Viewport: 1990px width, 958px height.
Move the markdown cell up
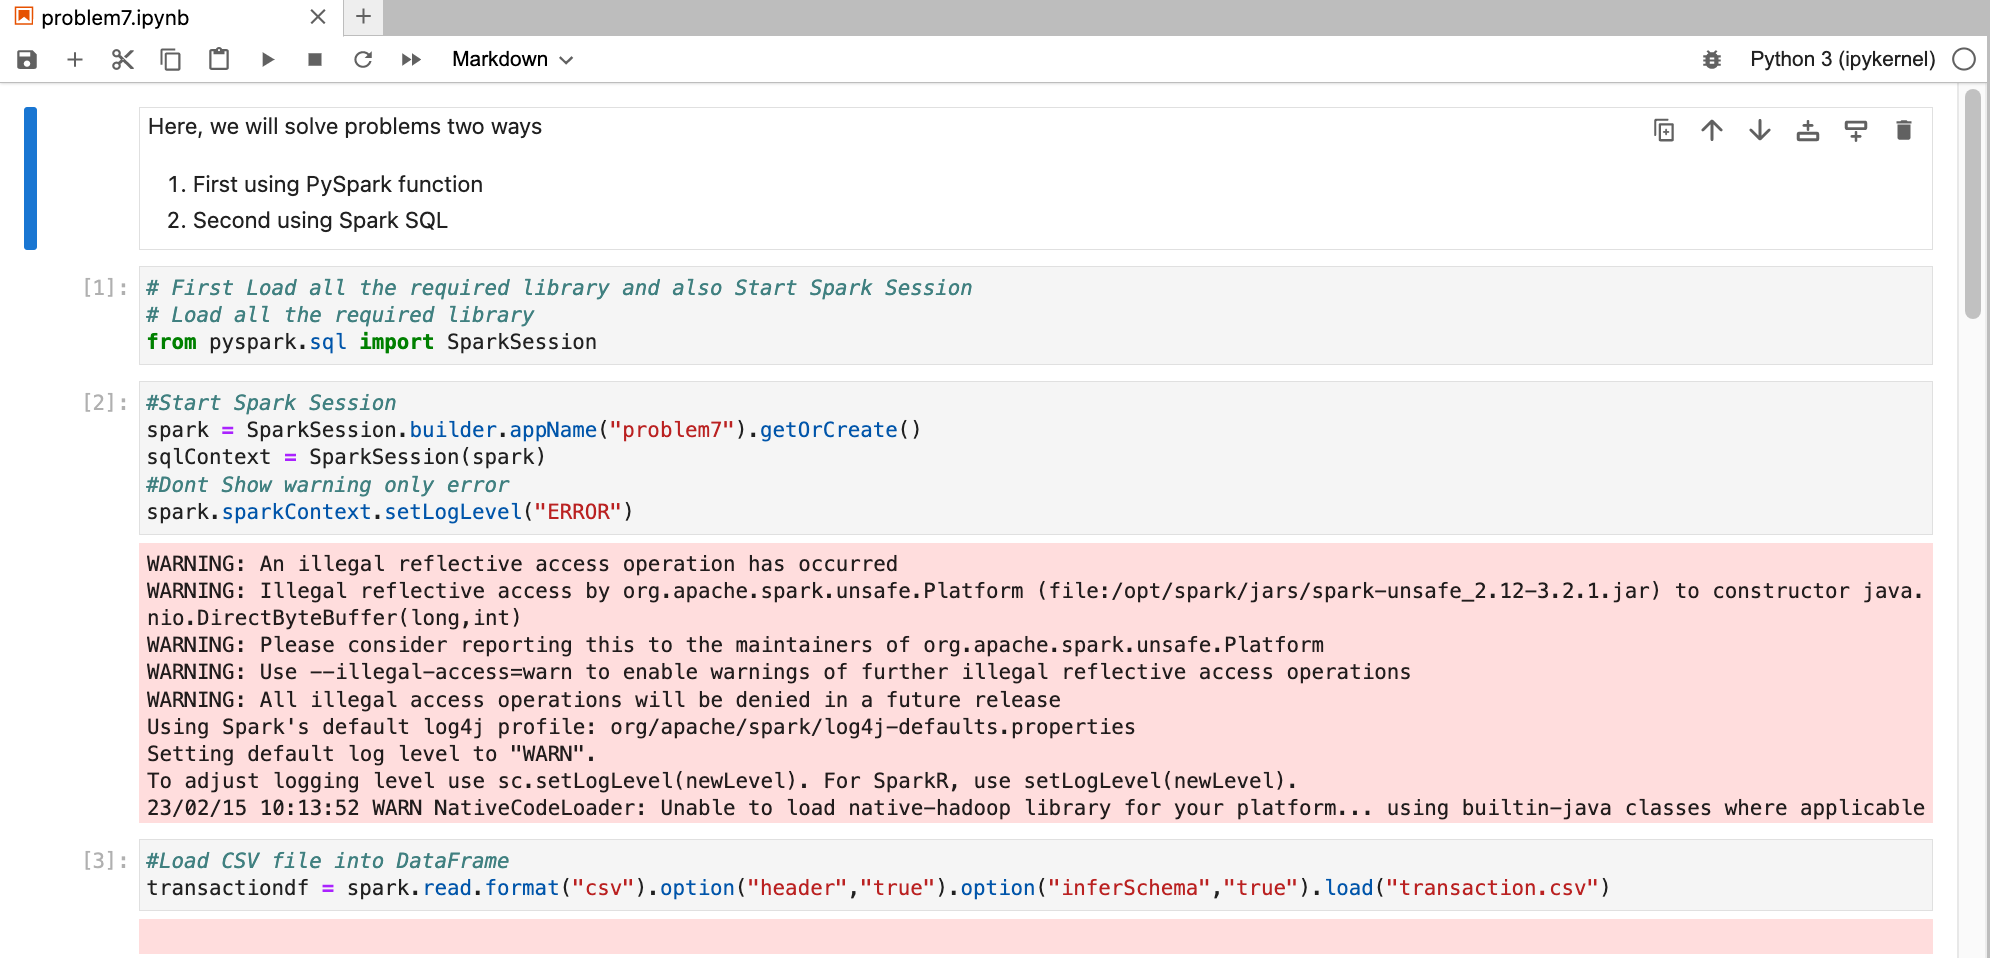(x=1712, y=131)
